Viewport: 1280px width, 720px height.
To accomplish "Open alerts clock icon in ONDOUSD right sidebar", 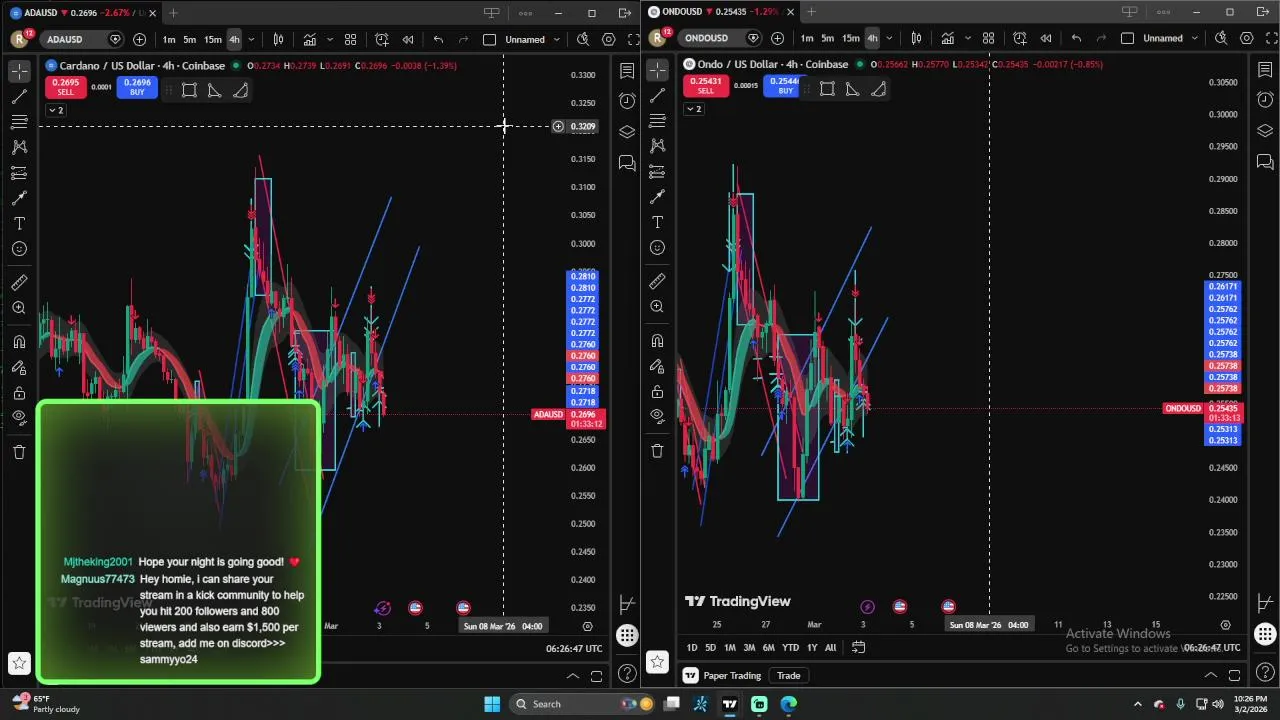I will point(1265,100).
